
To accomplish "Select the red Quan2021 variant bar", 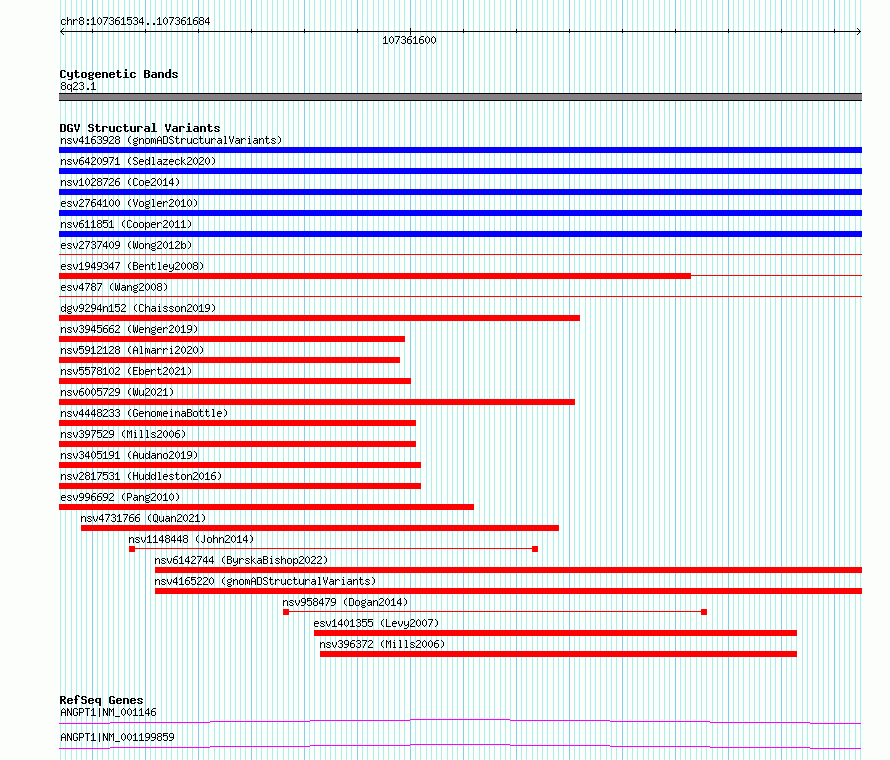I will tap(320, 528).
